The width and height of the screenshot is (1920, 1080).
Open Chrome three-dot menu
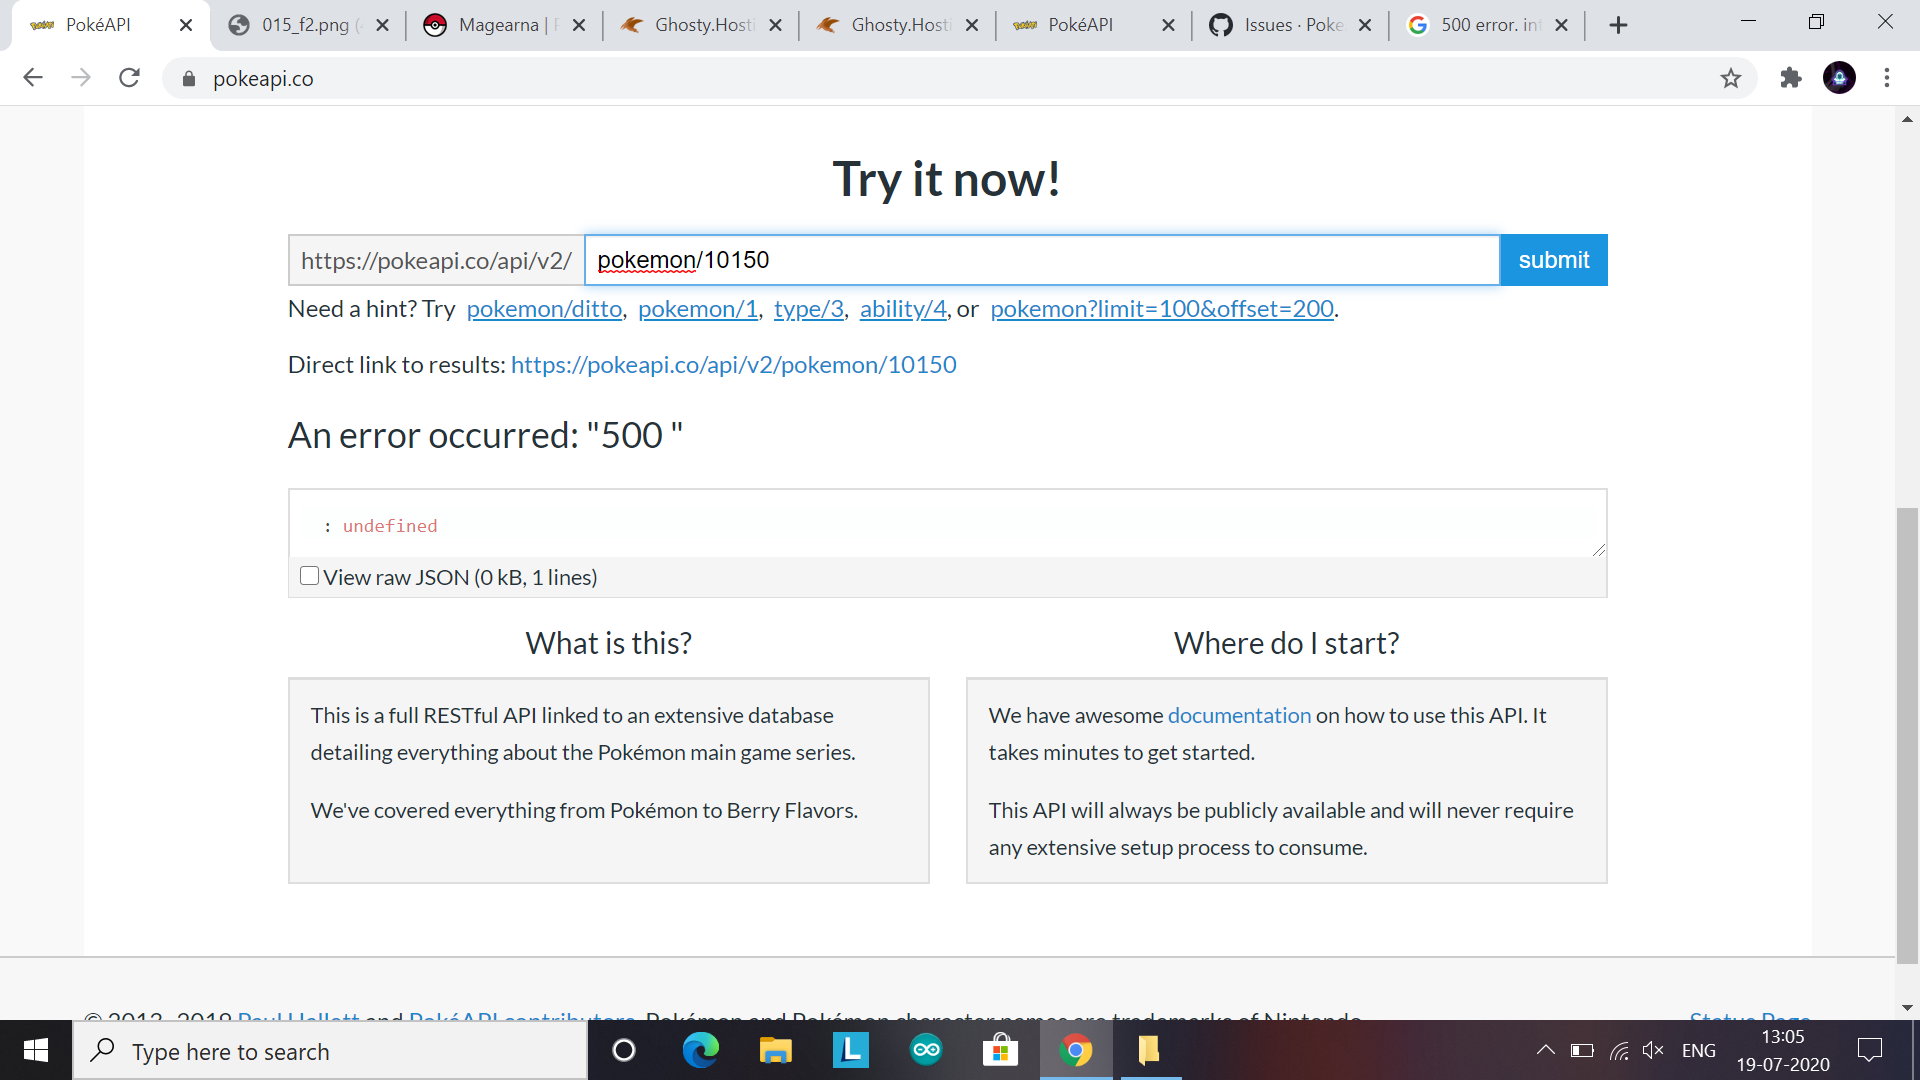pos(1887,78)
